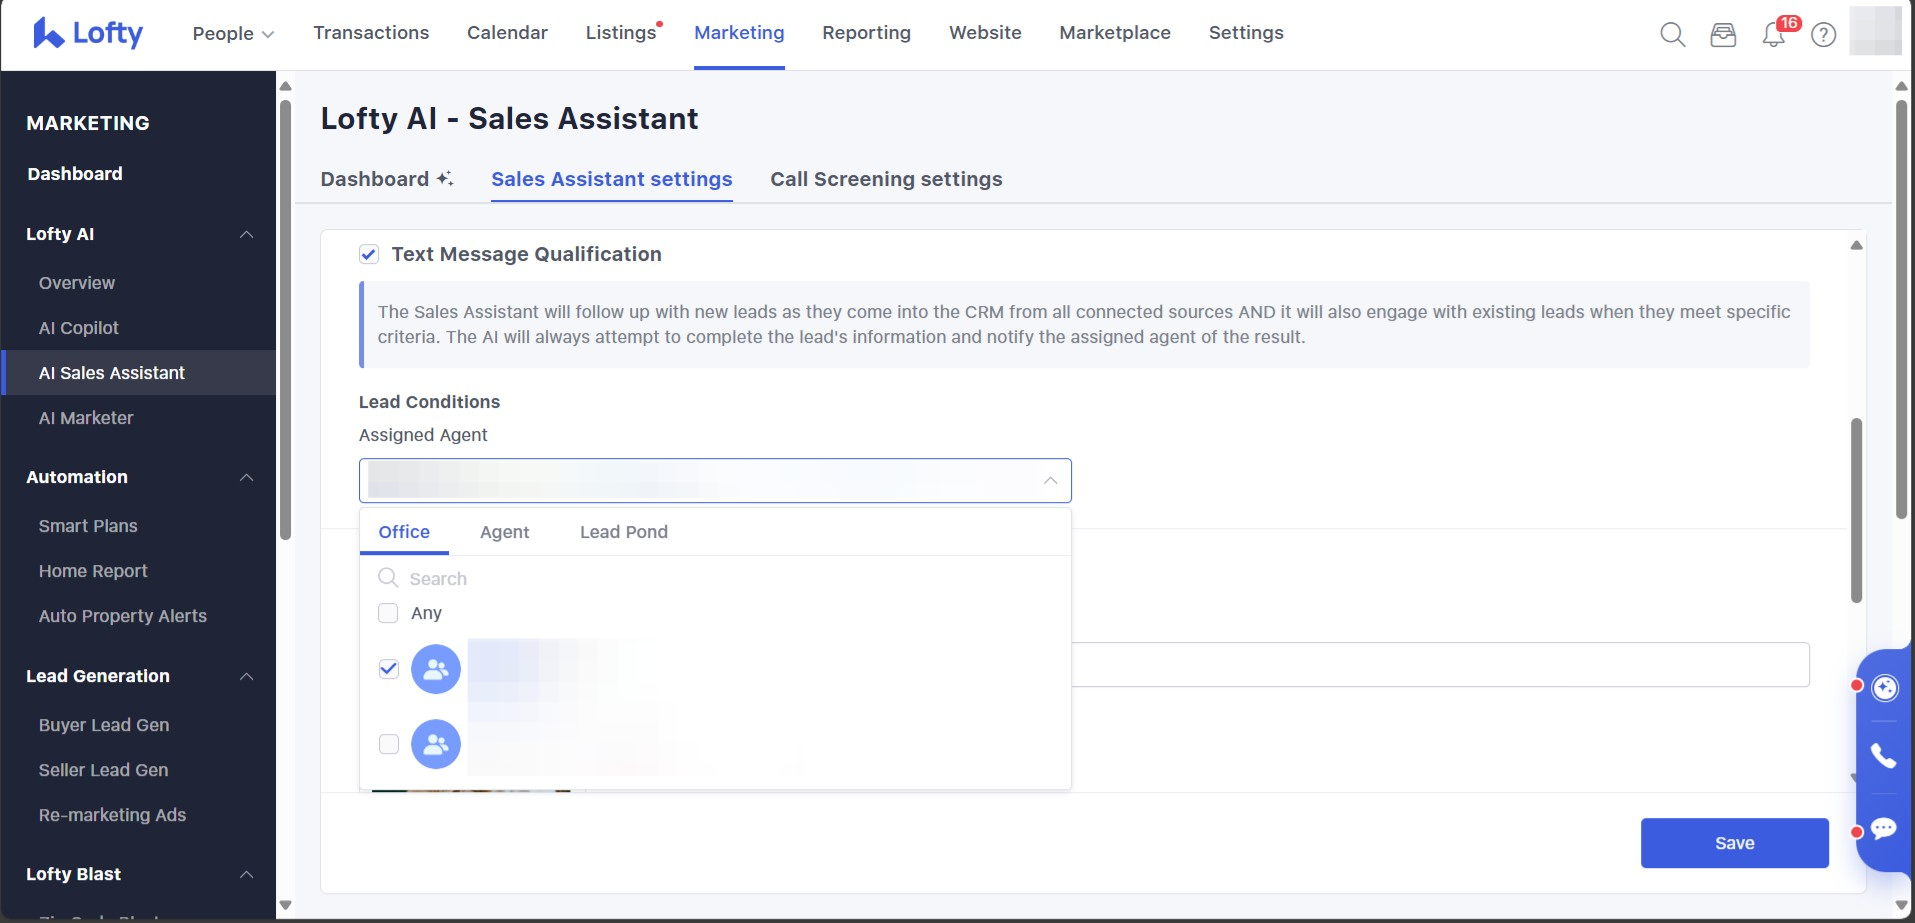Image resolution: width=1915 pixels, height=923 pixels.
Task: Select the Office tab in dropdown
Action: tap(404, 532)
